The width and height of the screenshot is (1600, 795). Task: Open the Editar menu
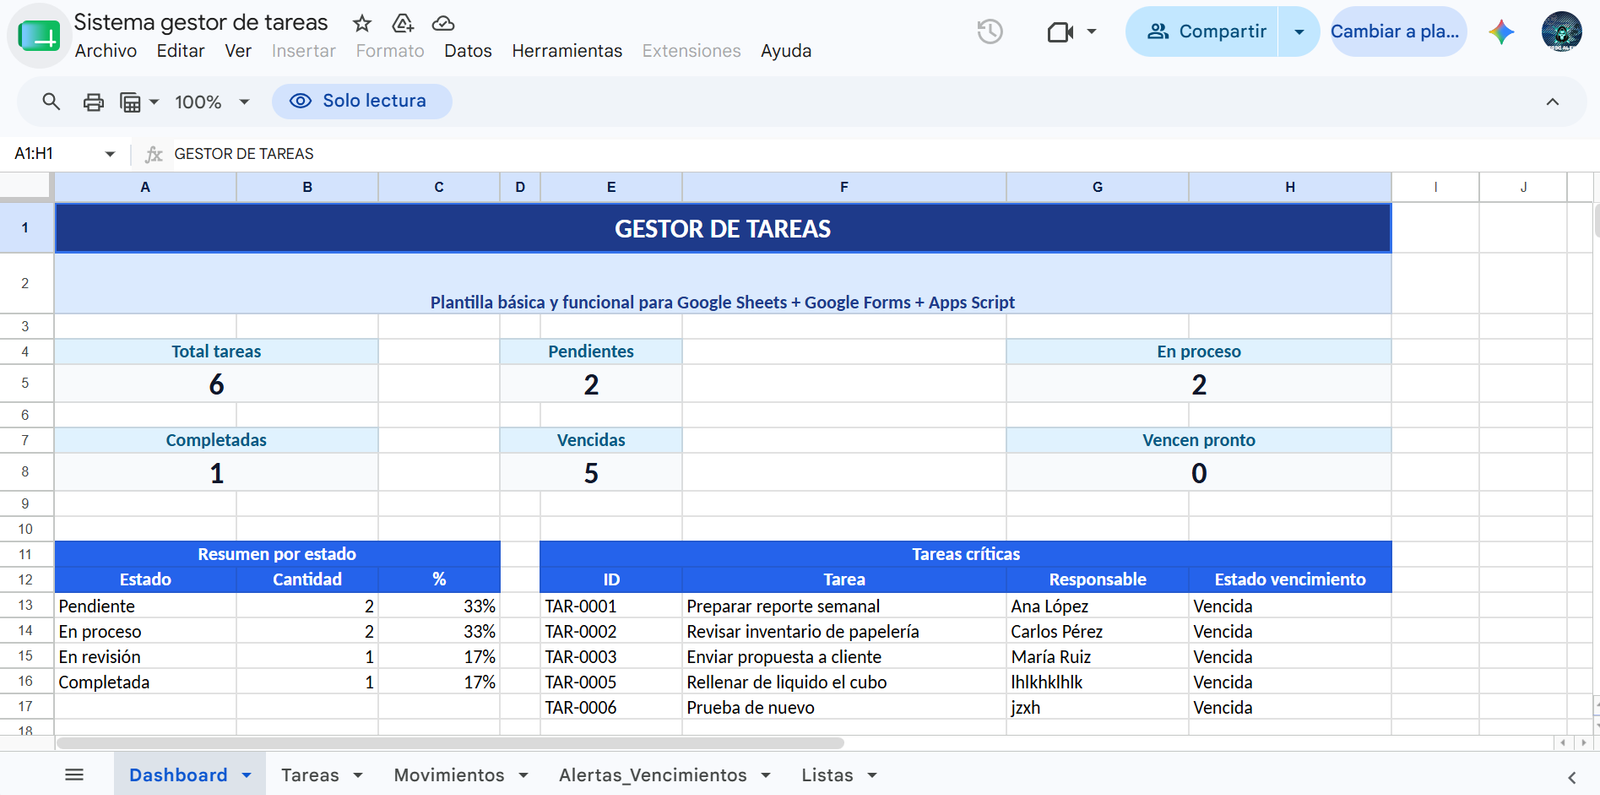(180, 51)
